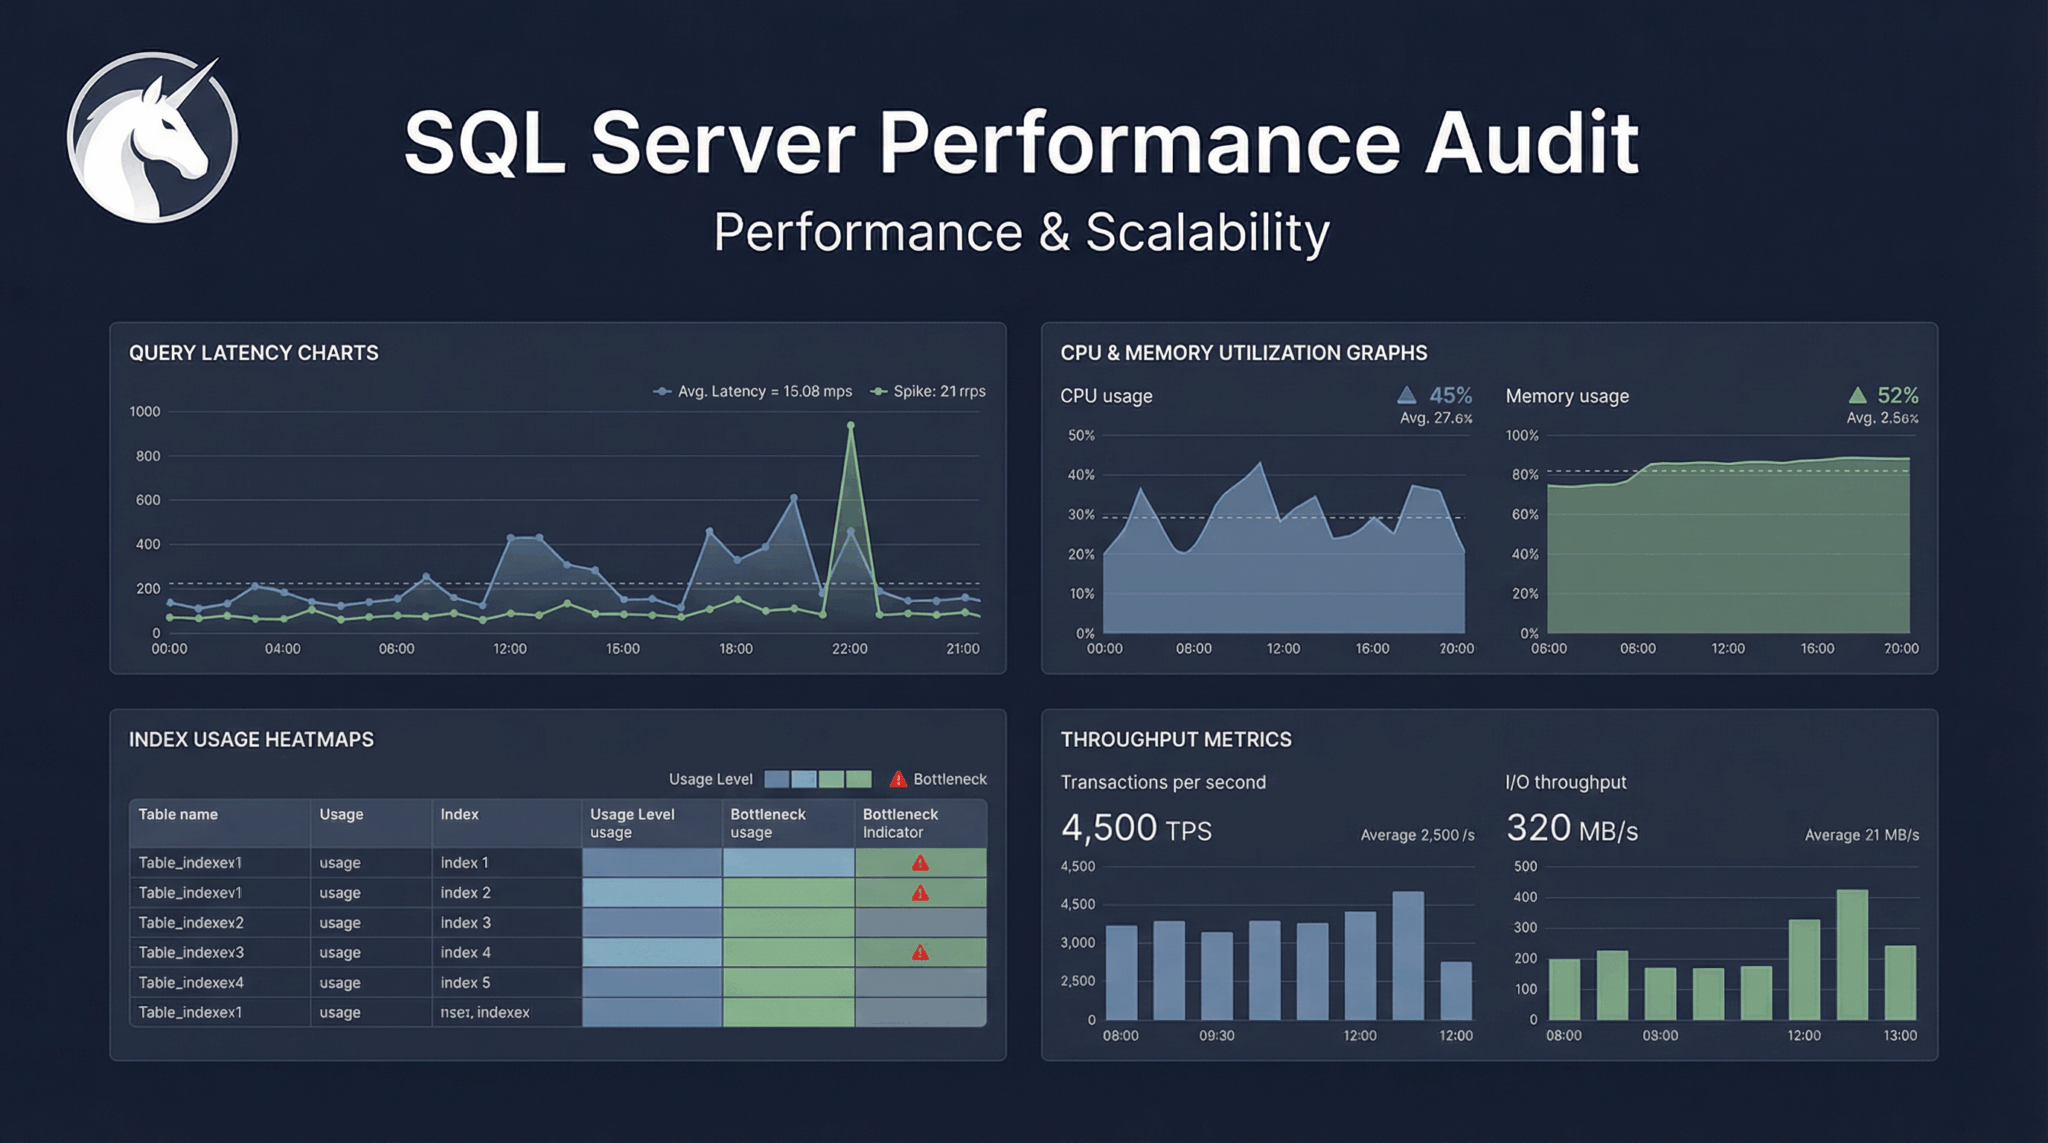Image resolution: width=2048 pixels, height=1143 pixels.
Task: Click the unicorn logo icon
Action: (x=152, y=137)
